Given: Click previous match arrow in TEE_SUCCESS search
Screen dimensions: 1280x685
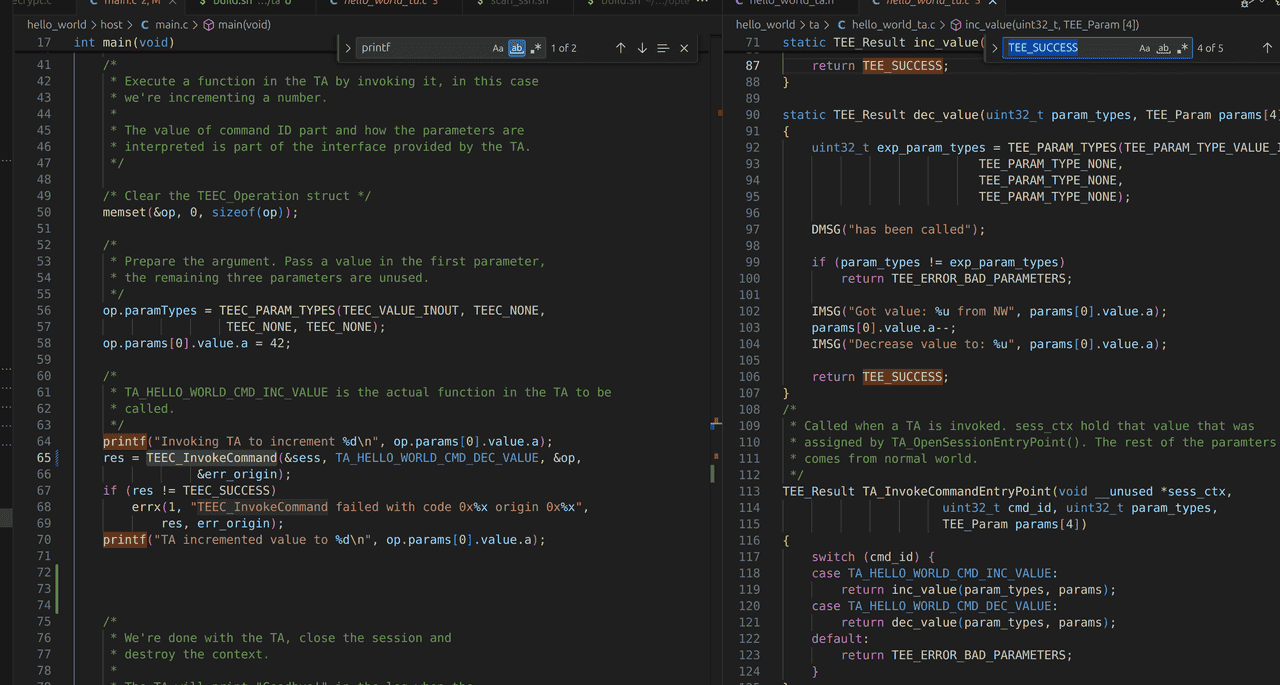Looking at the screenshot, I should click(1267, 48).
